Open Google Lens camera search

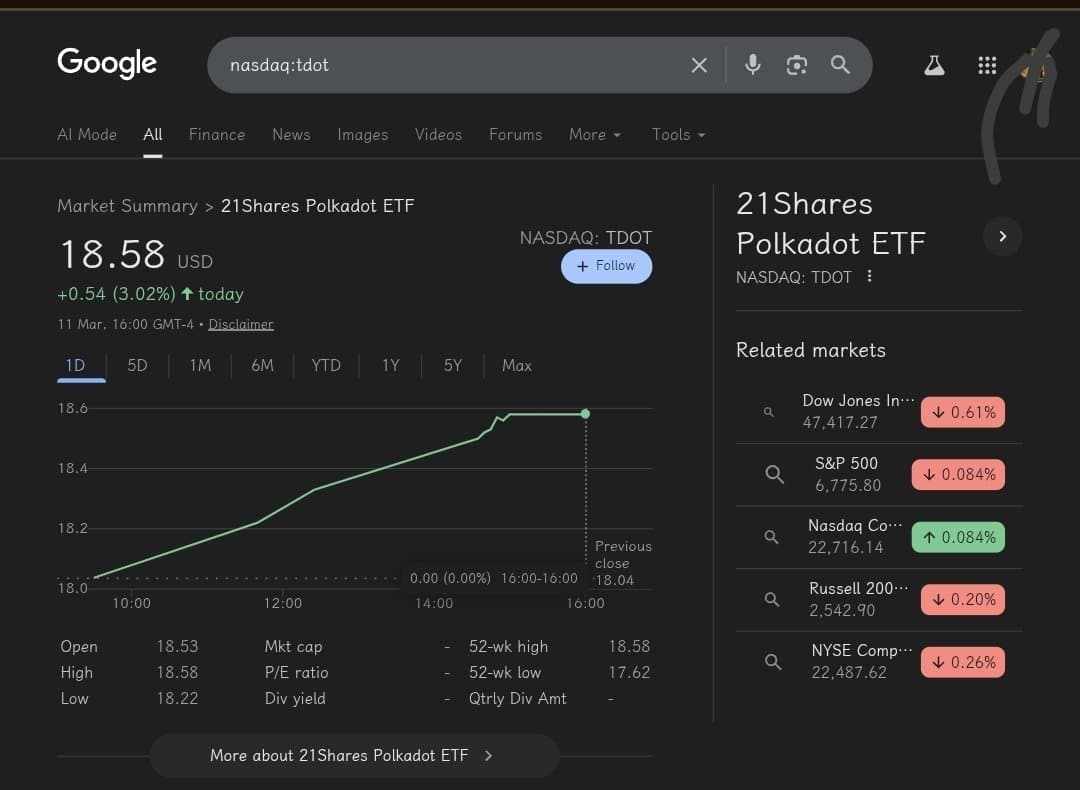pos(796,64)
